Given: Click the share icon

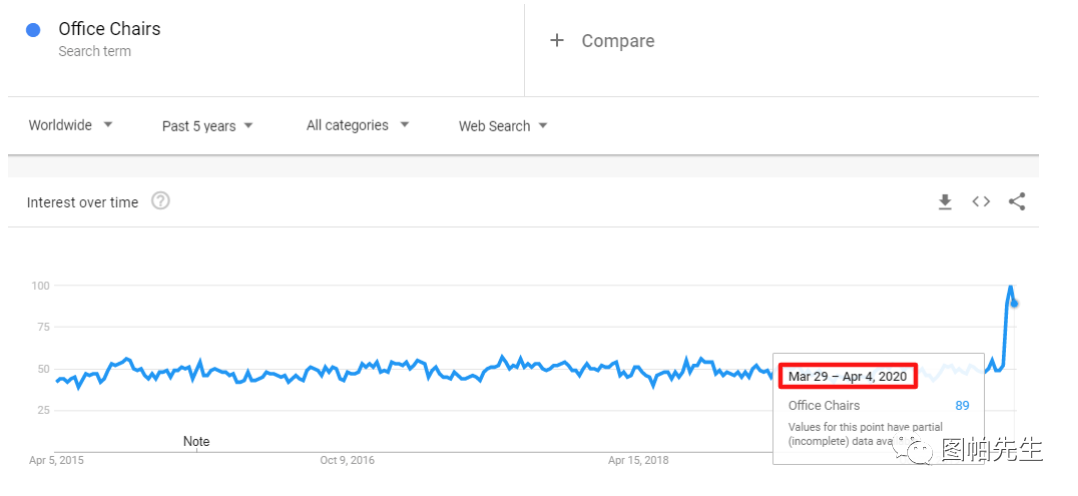Looking at the screenshot, I should [x=1017, y=202].
